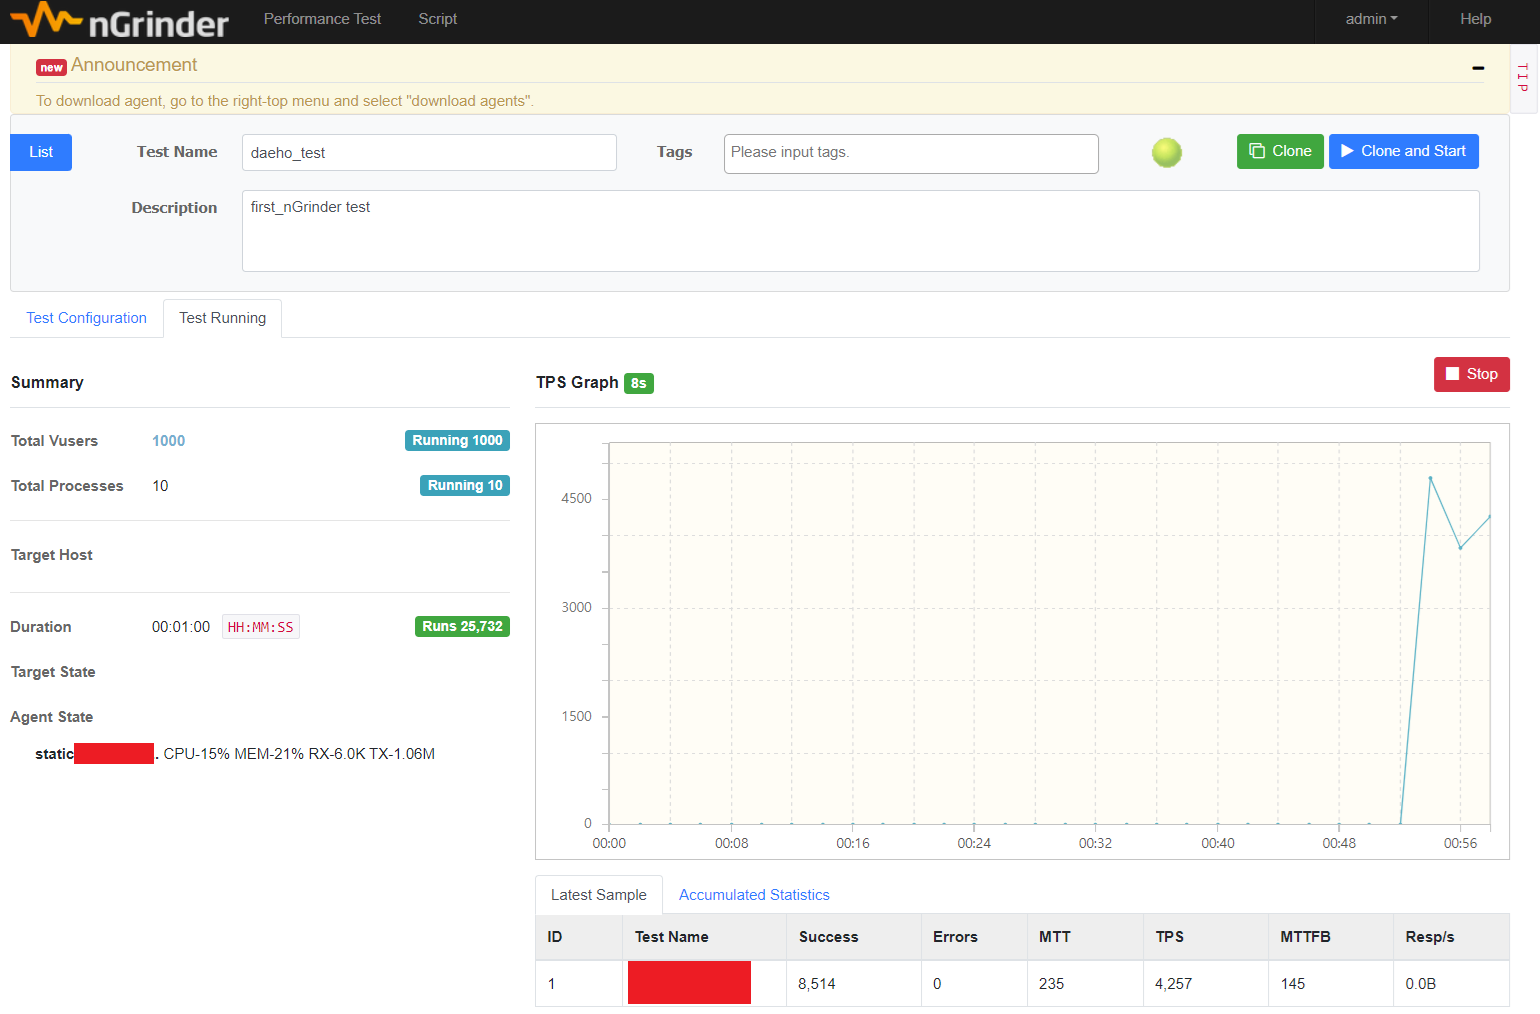Stop the running test
Viewport: 1540px width, 1014px height.
tap(1471, 374)
